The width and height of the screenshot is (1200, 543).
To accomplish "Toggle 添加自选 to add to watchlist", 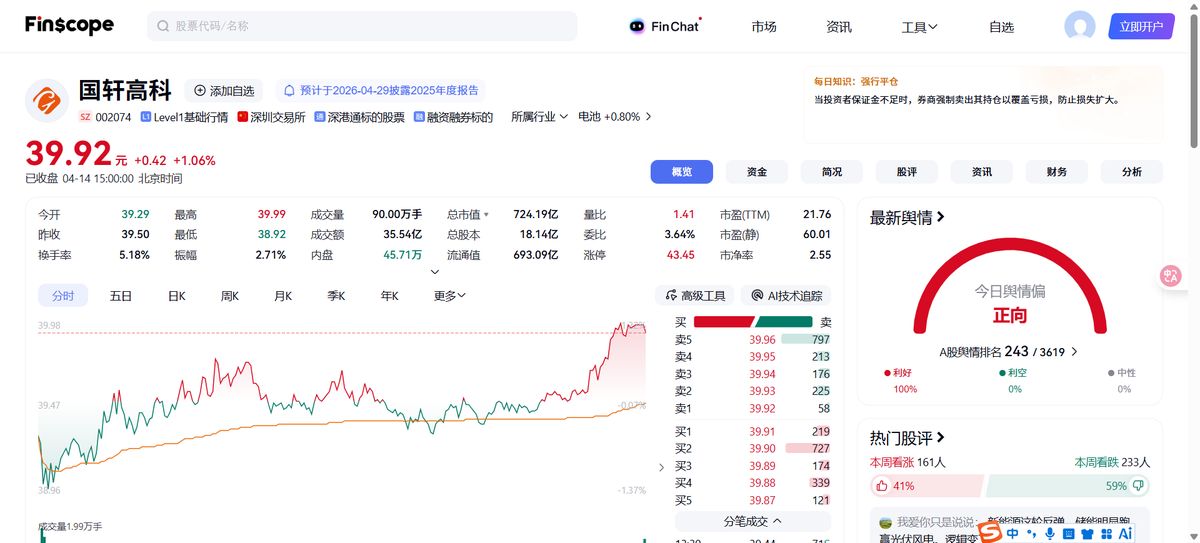I will [224, 91].
